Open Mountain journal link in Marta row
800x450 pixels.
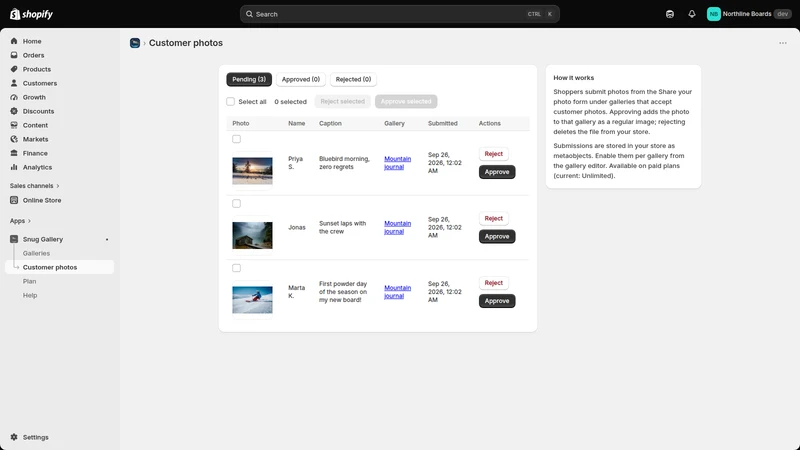397,292
